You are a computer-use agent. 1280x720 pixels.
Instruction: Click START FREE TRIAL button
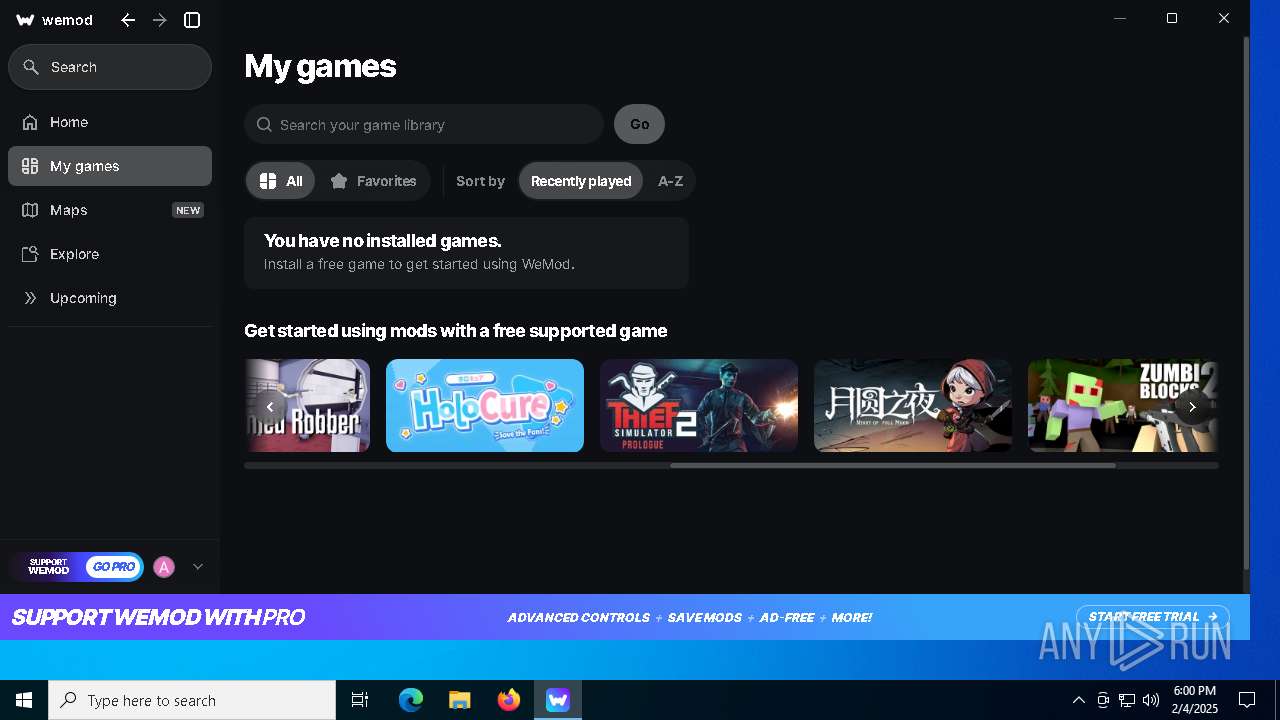click(1153, 617)
